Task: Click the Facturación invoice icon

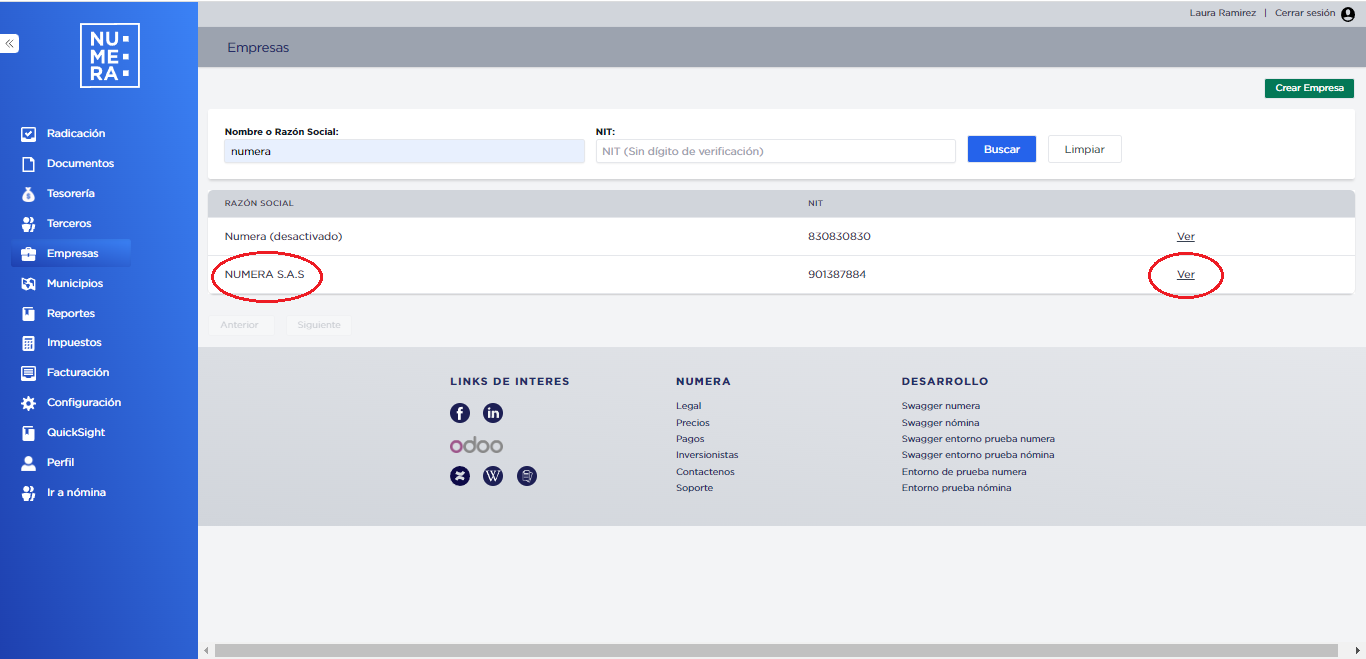Action: [28, 373]
